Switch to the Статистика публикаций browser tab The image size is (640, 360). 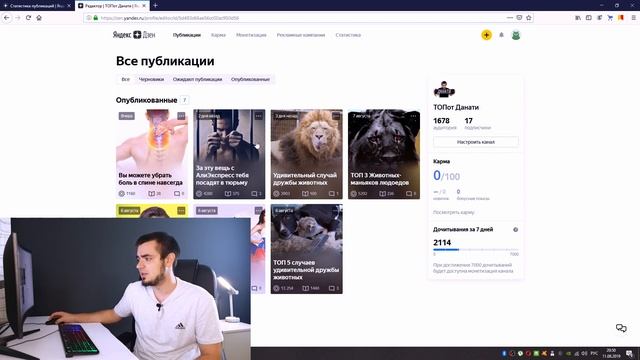37,6
